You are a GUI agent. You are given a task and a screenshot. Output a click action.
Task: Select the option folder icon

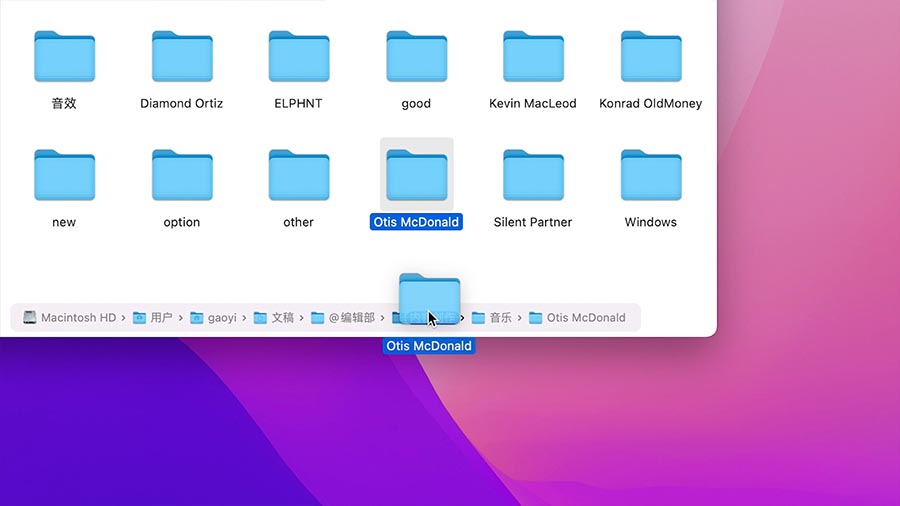(x=181, y=176)
